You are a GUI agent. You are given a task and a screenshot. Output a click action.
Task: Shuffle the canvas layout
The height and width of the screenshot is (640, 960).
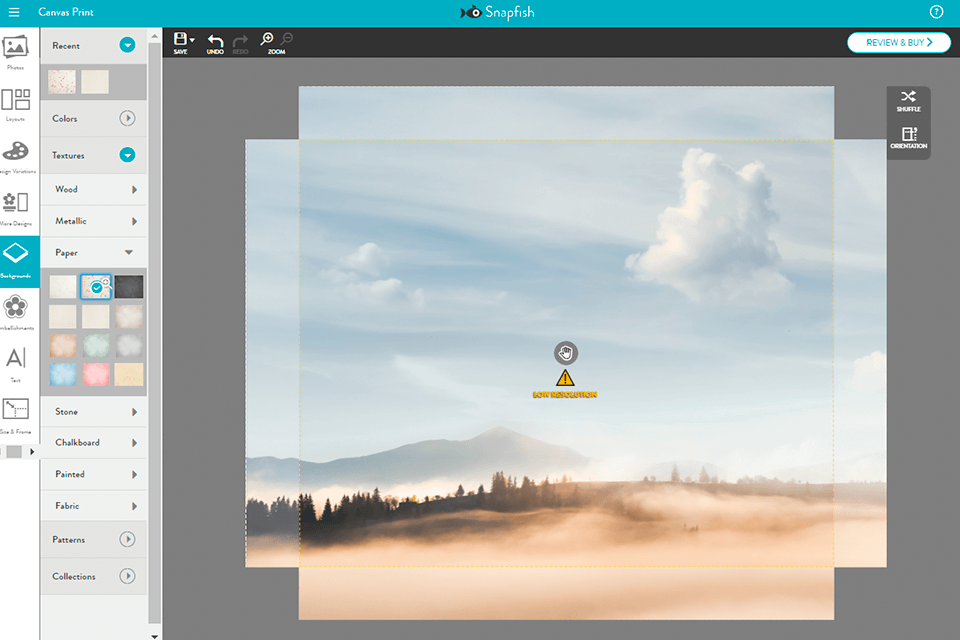909,101
